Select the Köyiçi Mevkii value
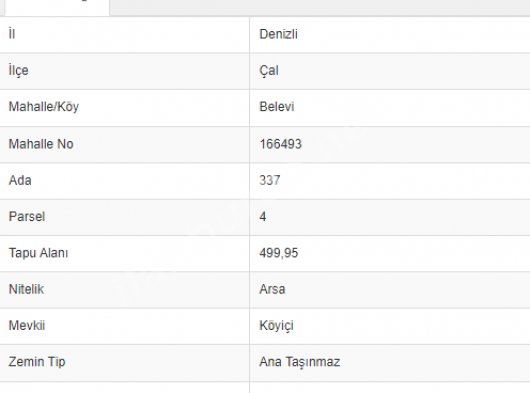 (276, 326)
